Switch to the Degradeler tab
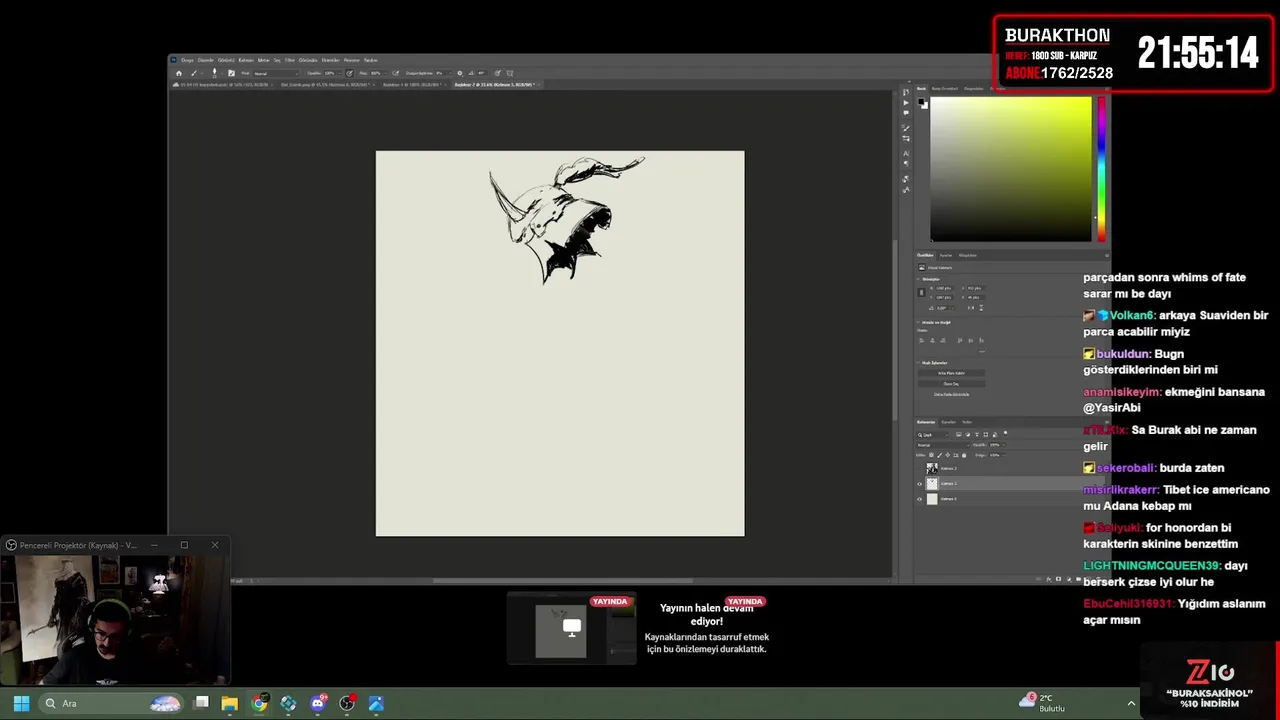1280x720 pixels. 973,88
